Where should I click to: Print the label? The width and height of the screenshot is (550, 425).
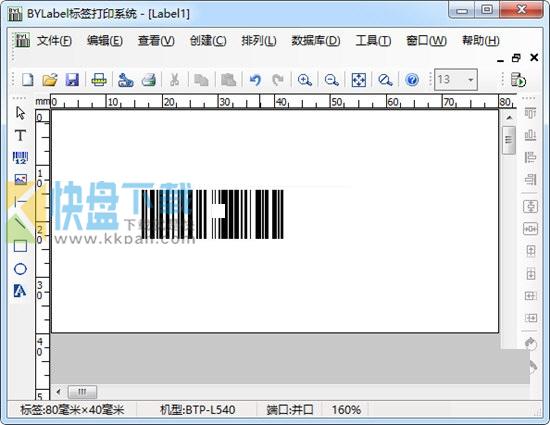click(x=149, y=80)
